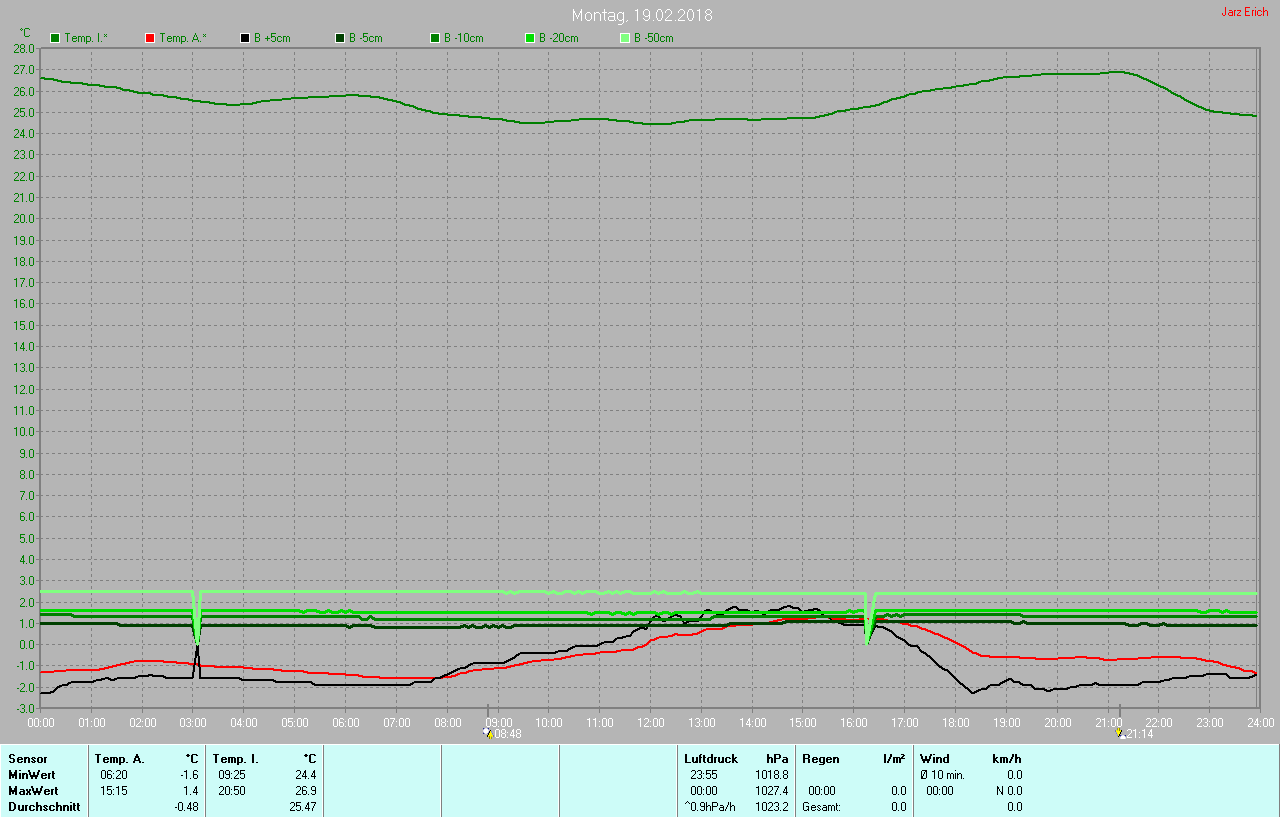Click the black B +5cm legend swatch
The height and width of the screenshot is (817, 1280).
[245, 38]
